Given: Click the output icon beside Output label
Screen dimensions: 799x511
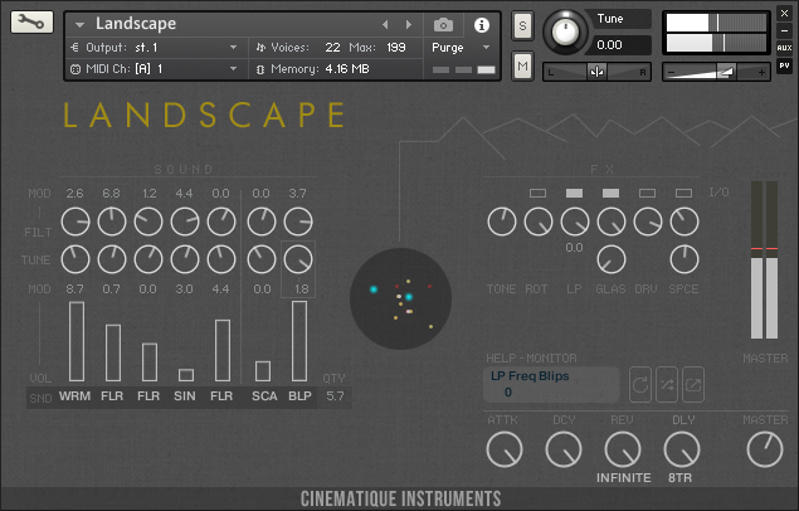Looking at the screenshot, I should 75,47.
